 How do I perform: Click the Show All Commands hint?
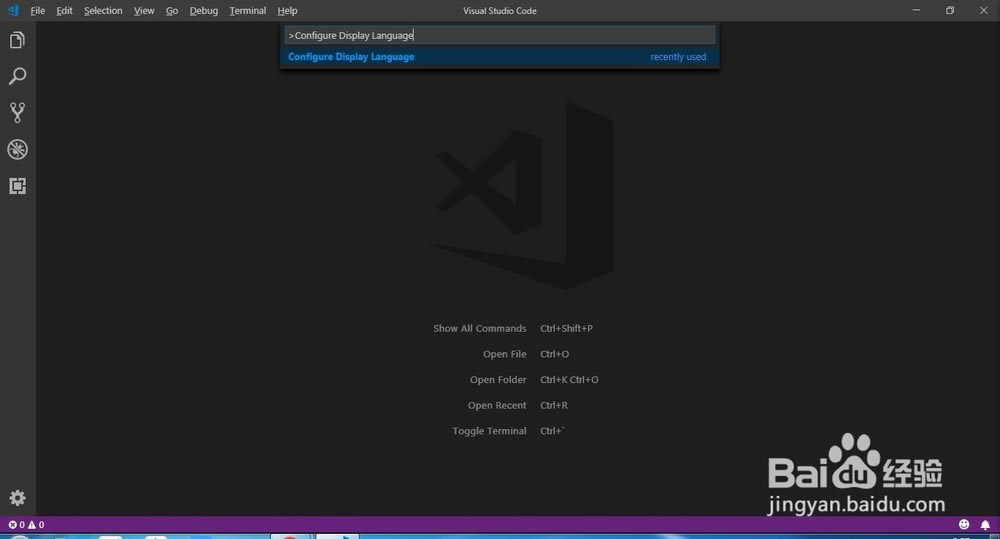coord(480,329)
